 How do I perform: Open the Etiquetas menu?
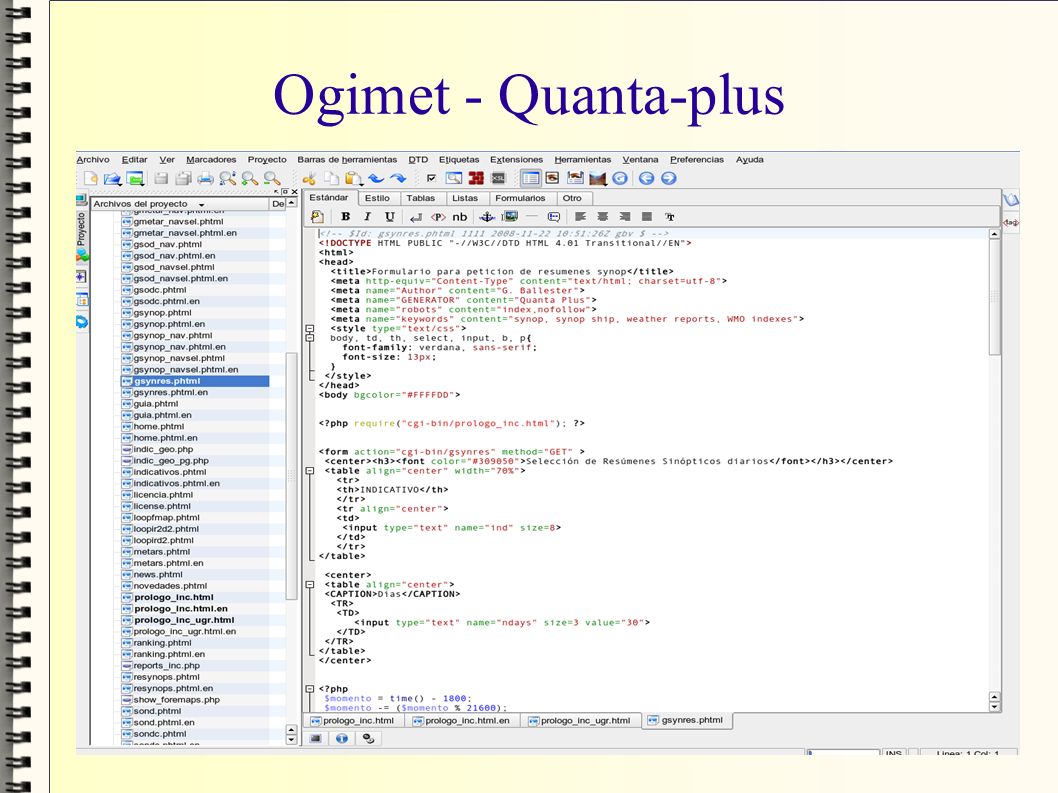coord(459,160)
